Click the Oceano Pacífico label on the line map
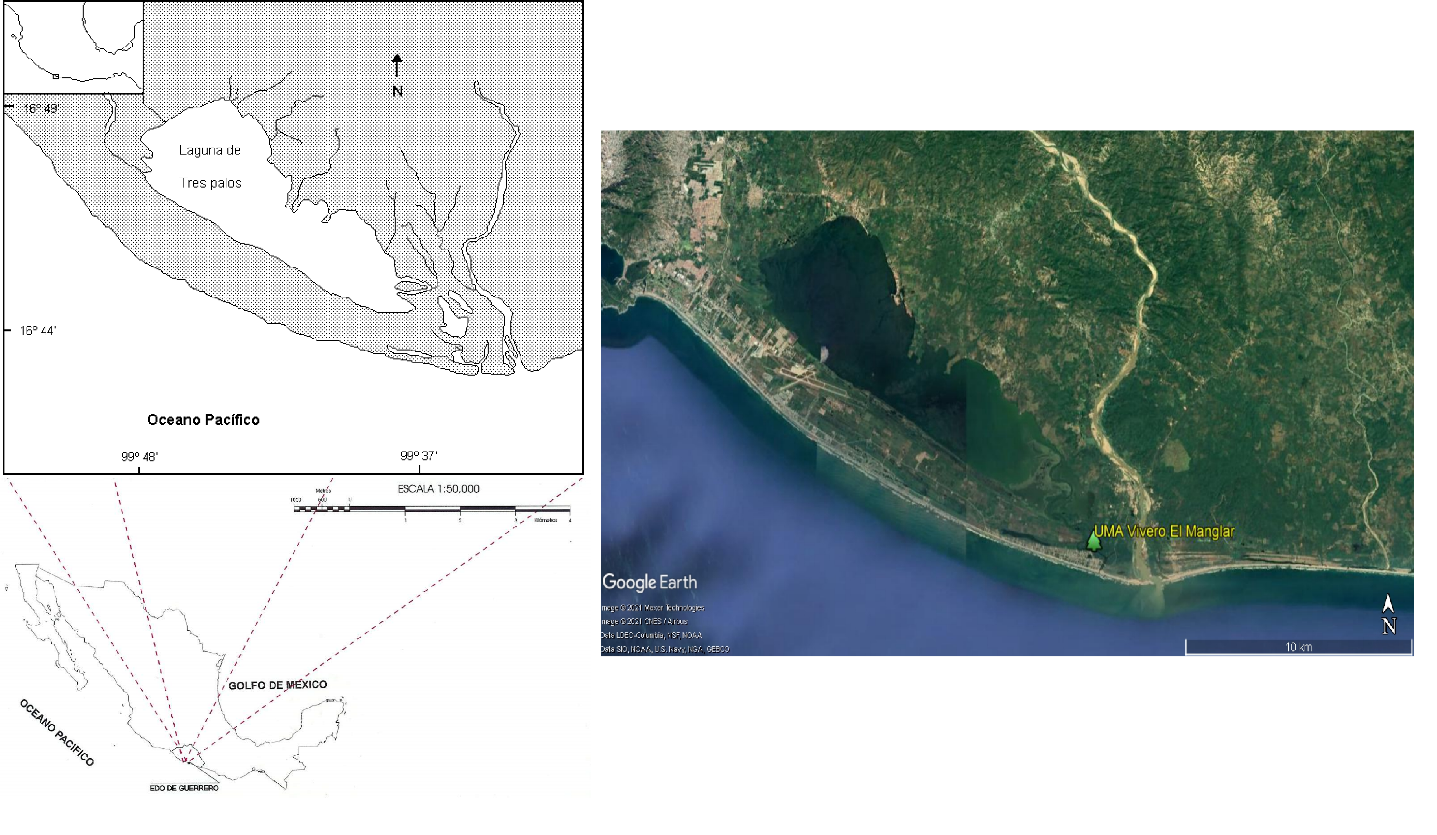The image size is (1437, 835). click(x=203, y=420)
